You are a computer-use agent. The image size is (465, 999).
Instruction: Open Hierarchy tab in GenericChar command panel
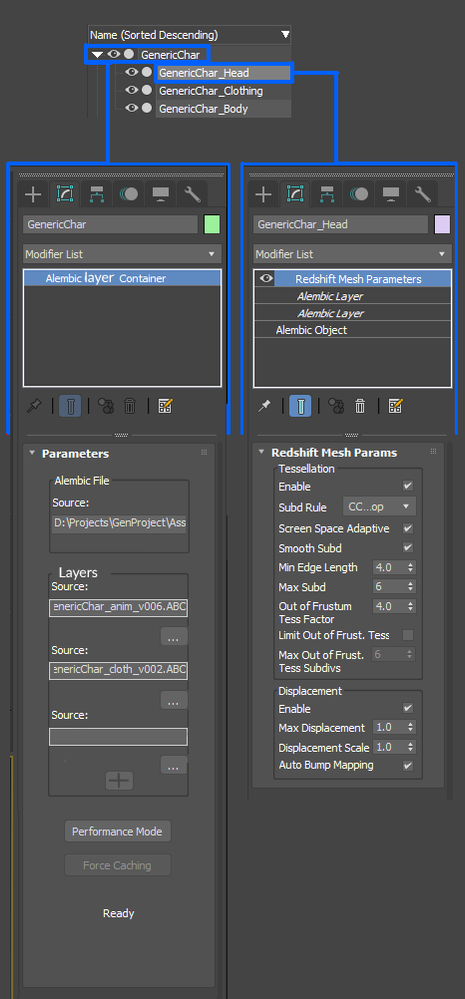[x=97, y=194]
